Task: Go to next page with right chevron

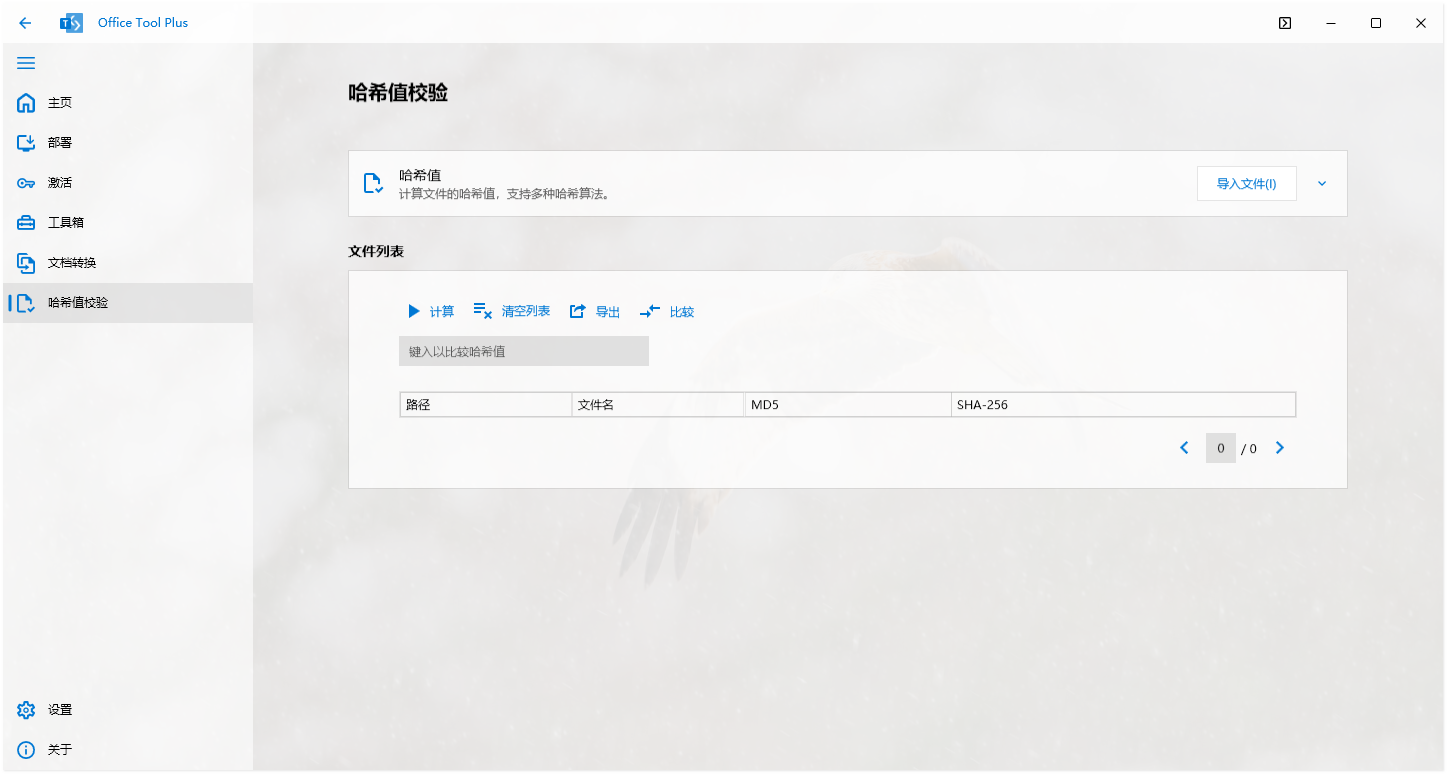Action: click(x=1280, y=447)
